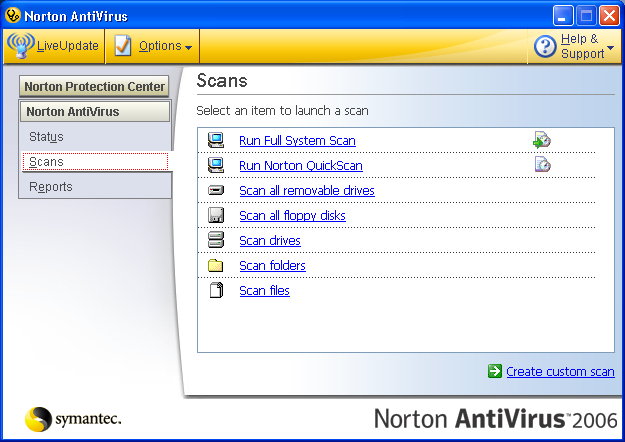Open LiveUpdate from the toolbar

click(x=68, y=46)
